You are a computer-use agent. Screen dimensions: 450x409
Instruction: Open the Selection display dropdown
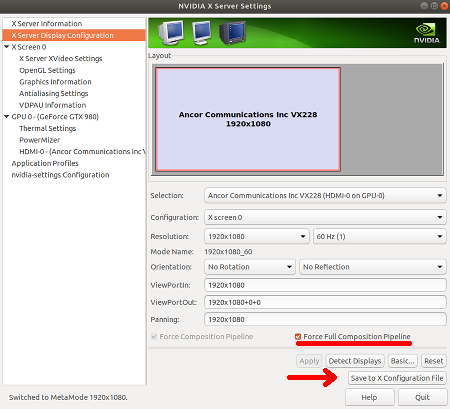pos(325,196)
